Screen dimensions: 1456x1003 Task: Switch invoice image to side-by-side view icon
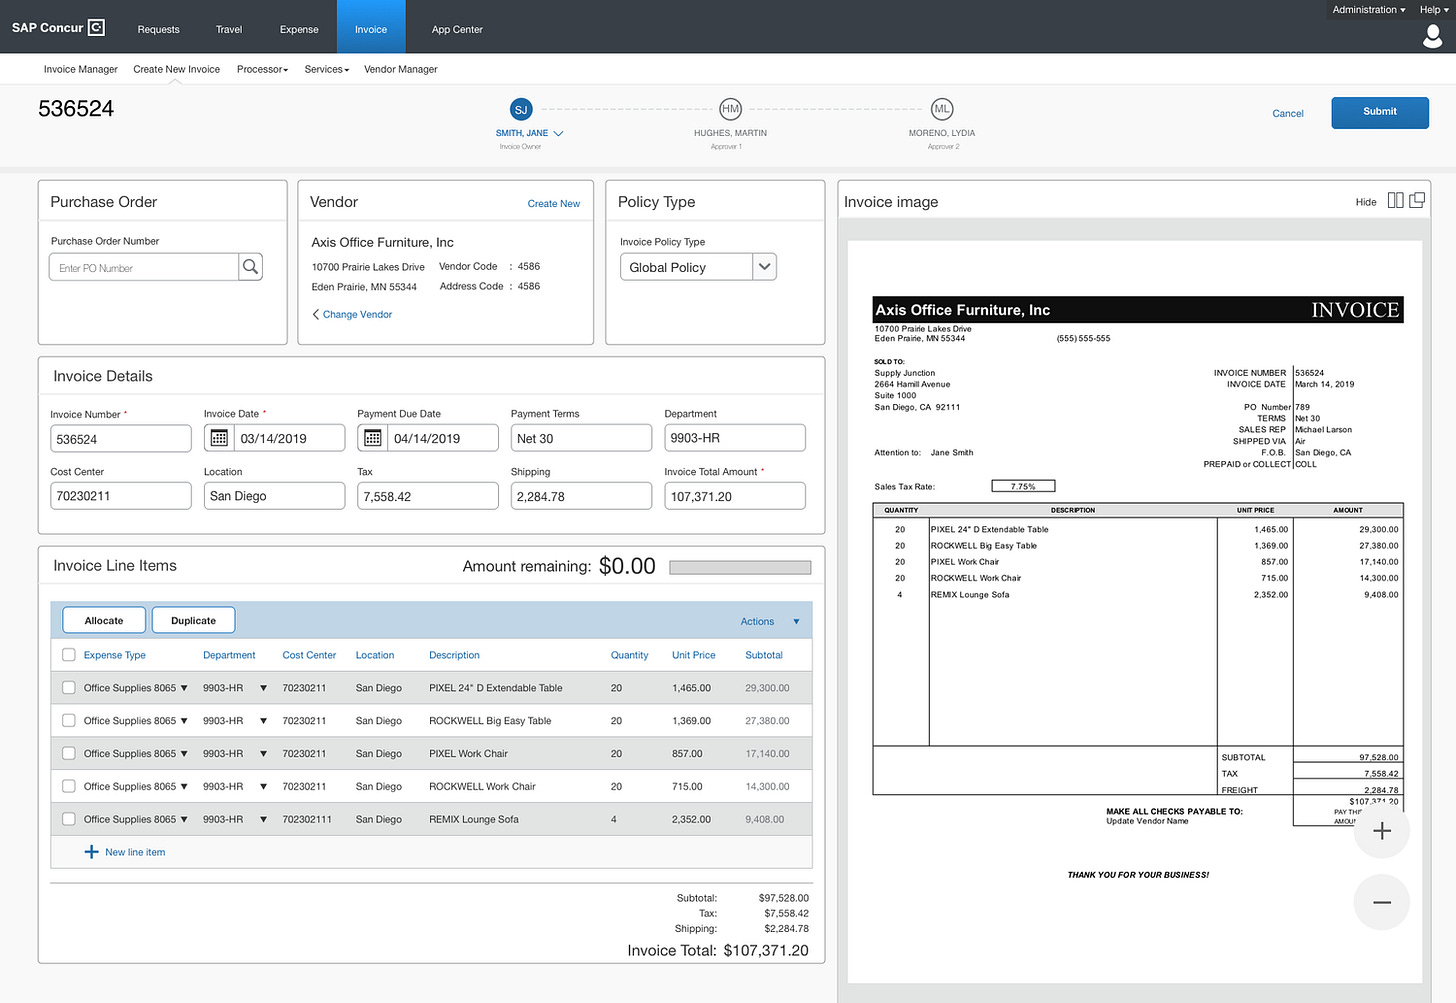pos(1395,201)
